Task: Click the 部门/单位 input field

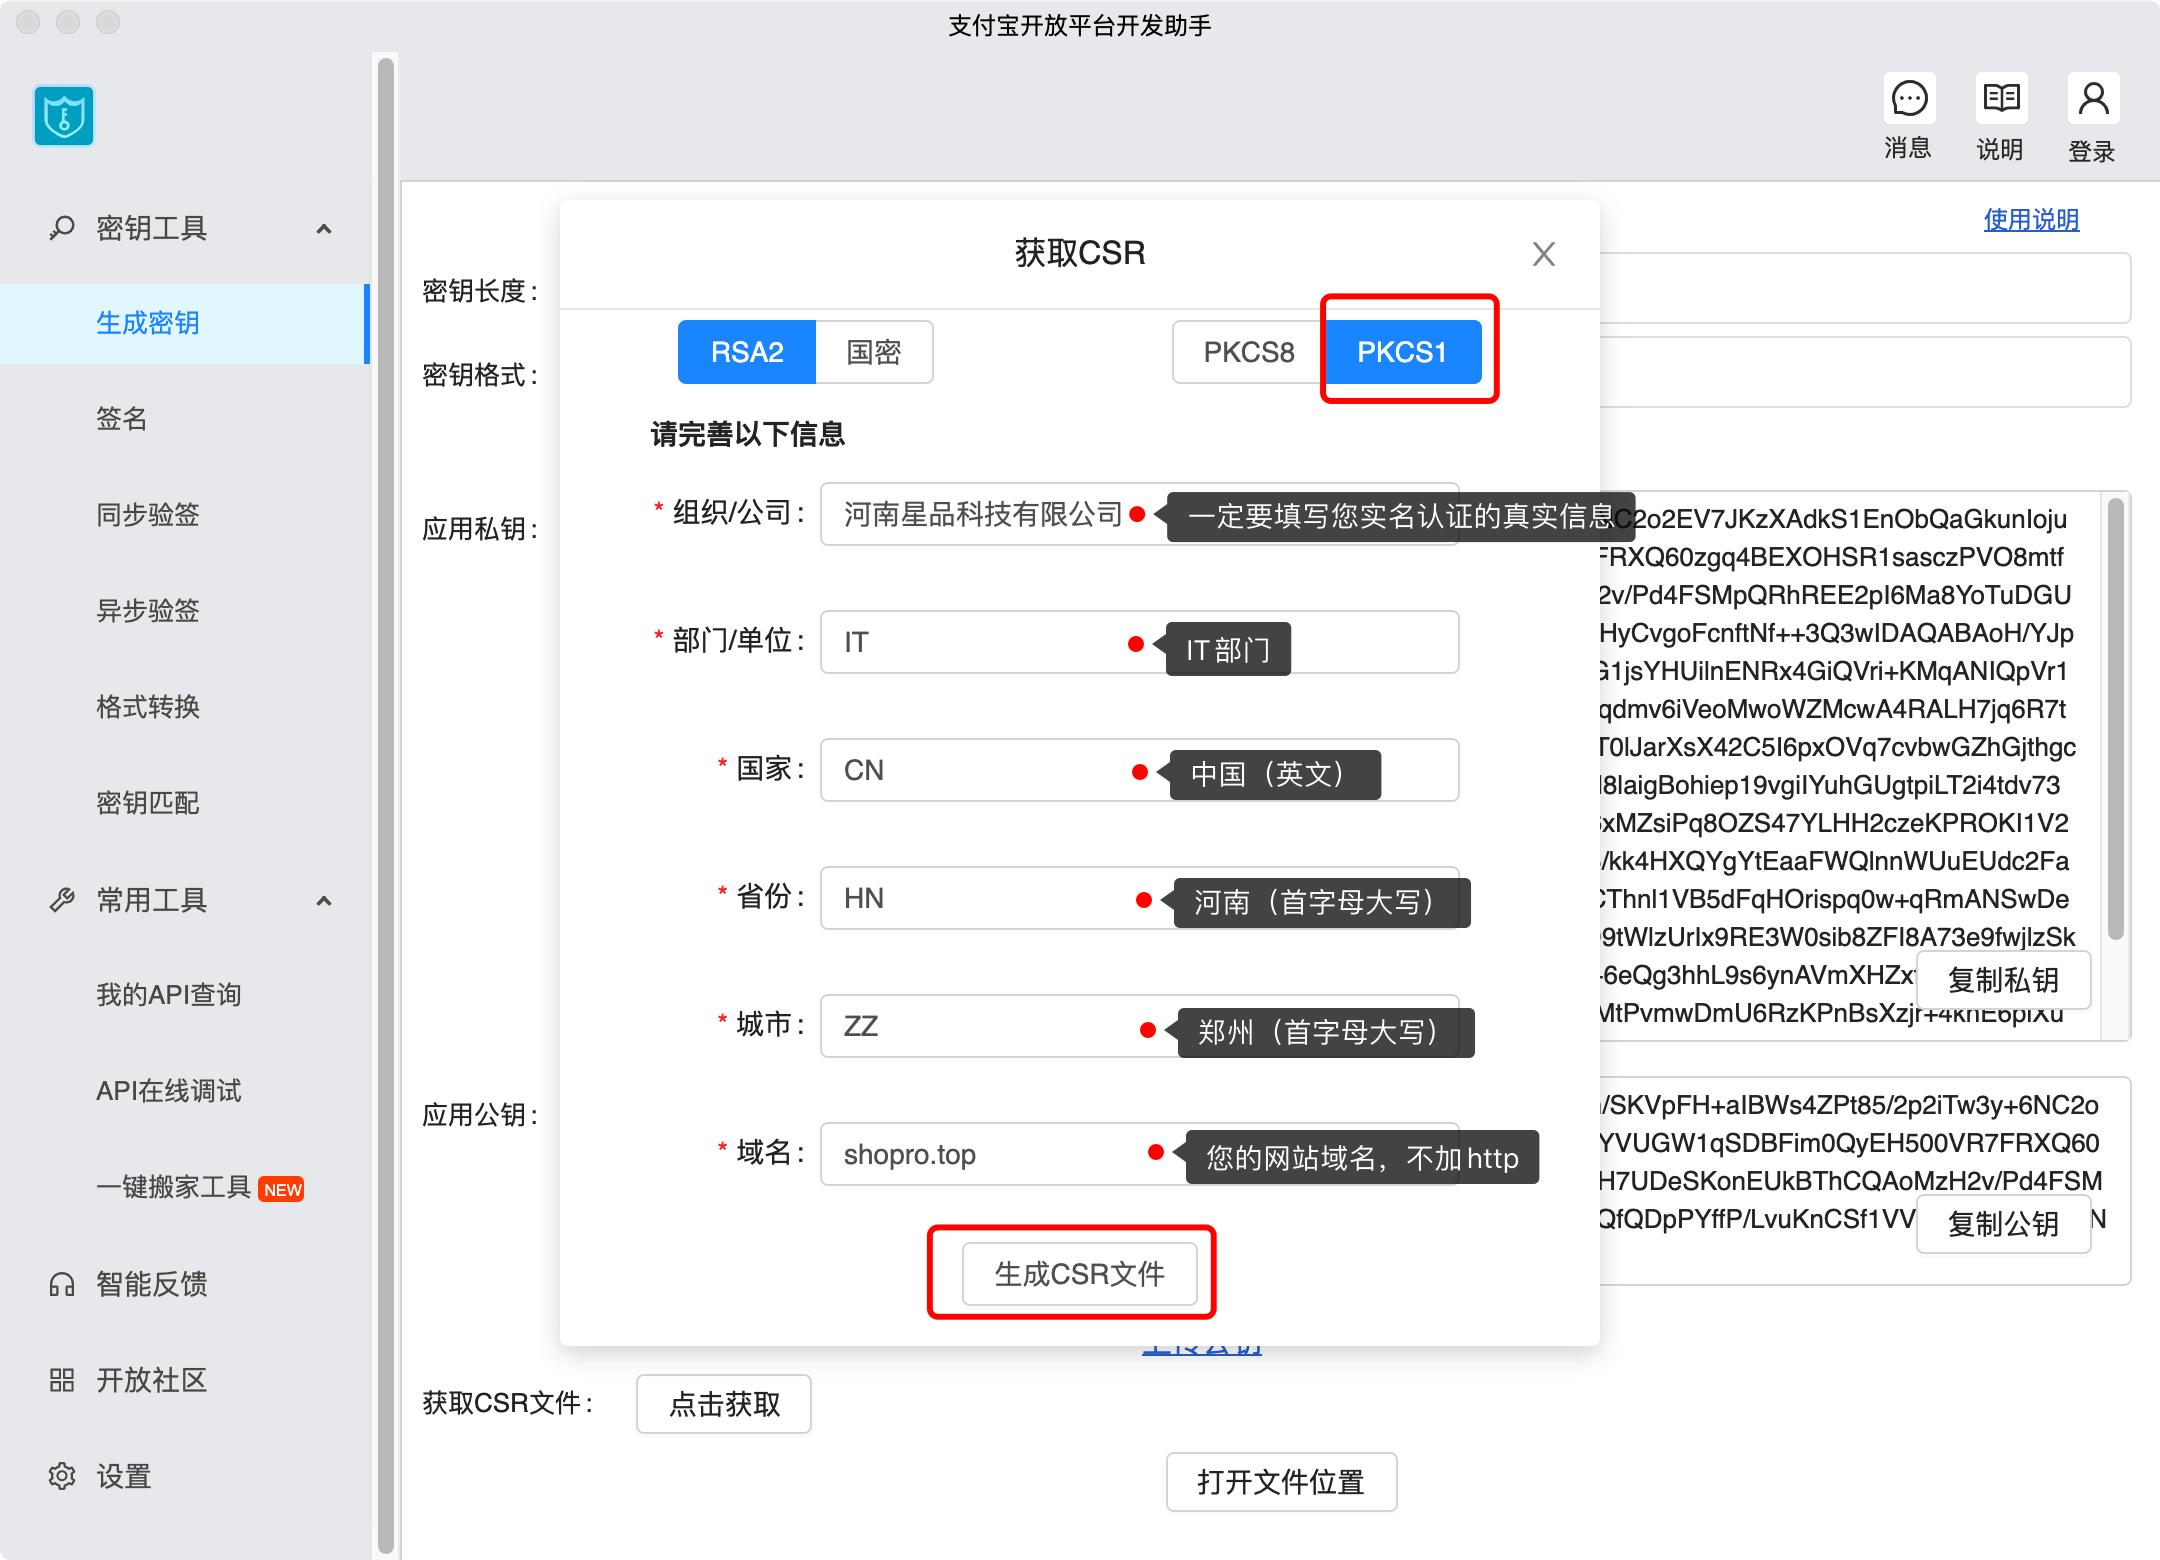Action: click(1139, 642)
